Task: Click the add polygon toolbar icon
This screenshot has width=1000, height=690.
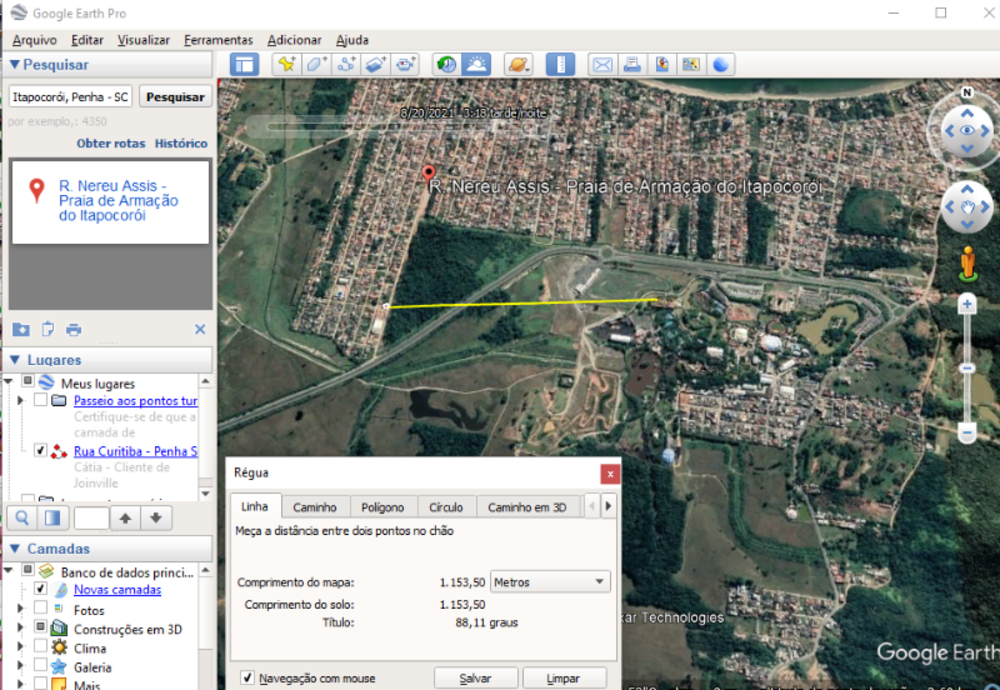Action: tap(317, 65)
